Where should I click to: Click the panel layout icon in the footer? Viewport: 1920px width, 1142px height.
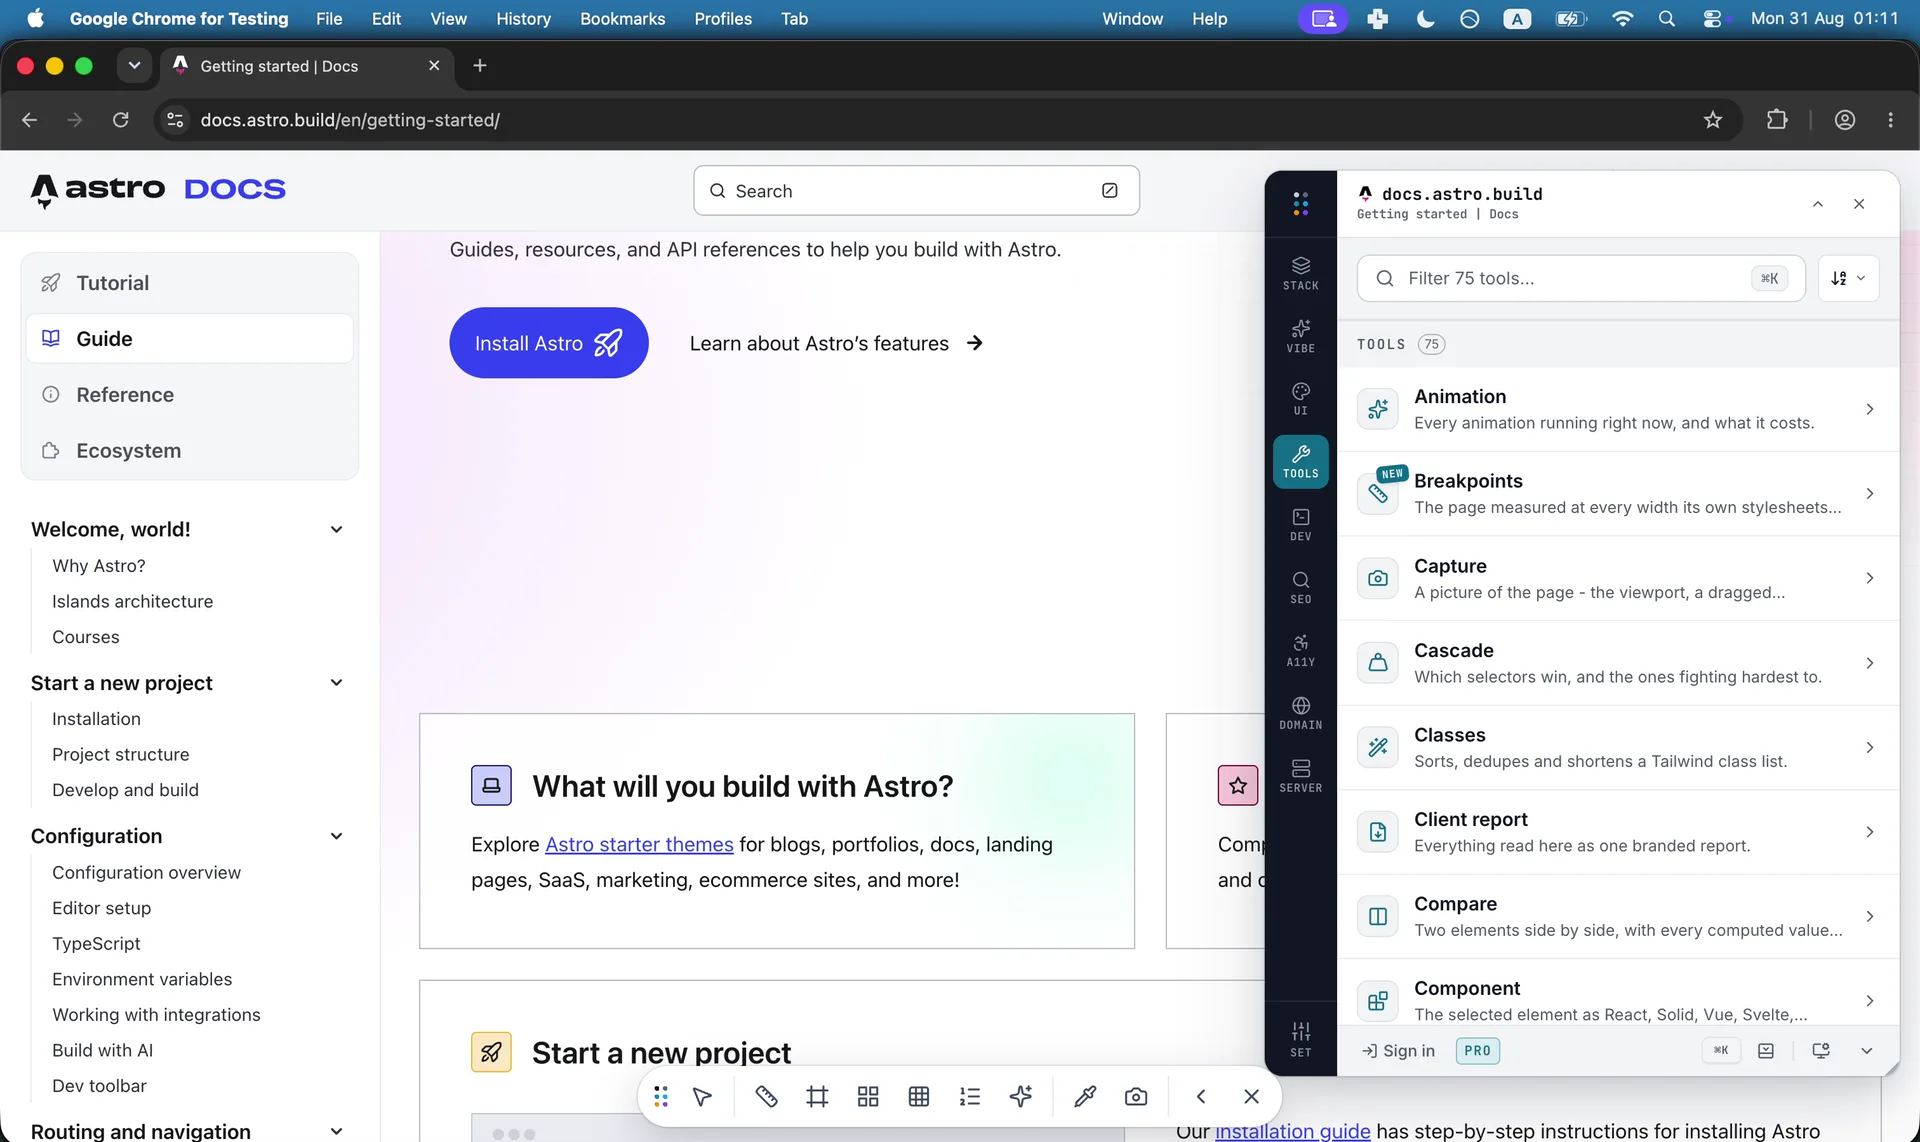point(1766,1051)
